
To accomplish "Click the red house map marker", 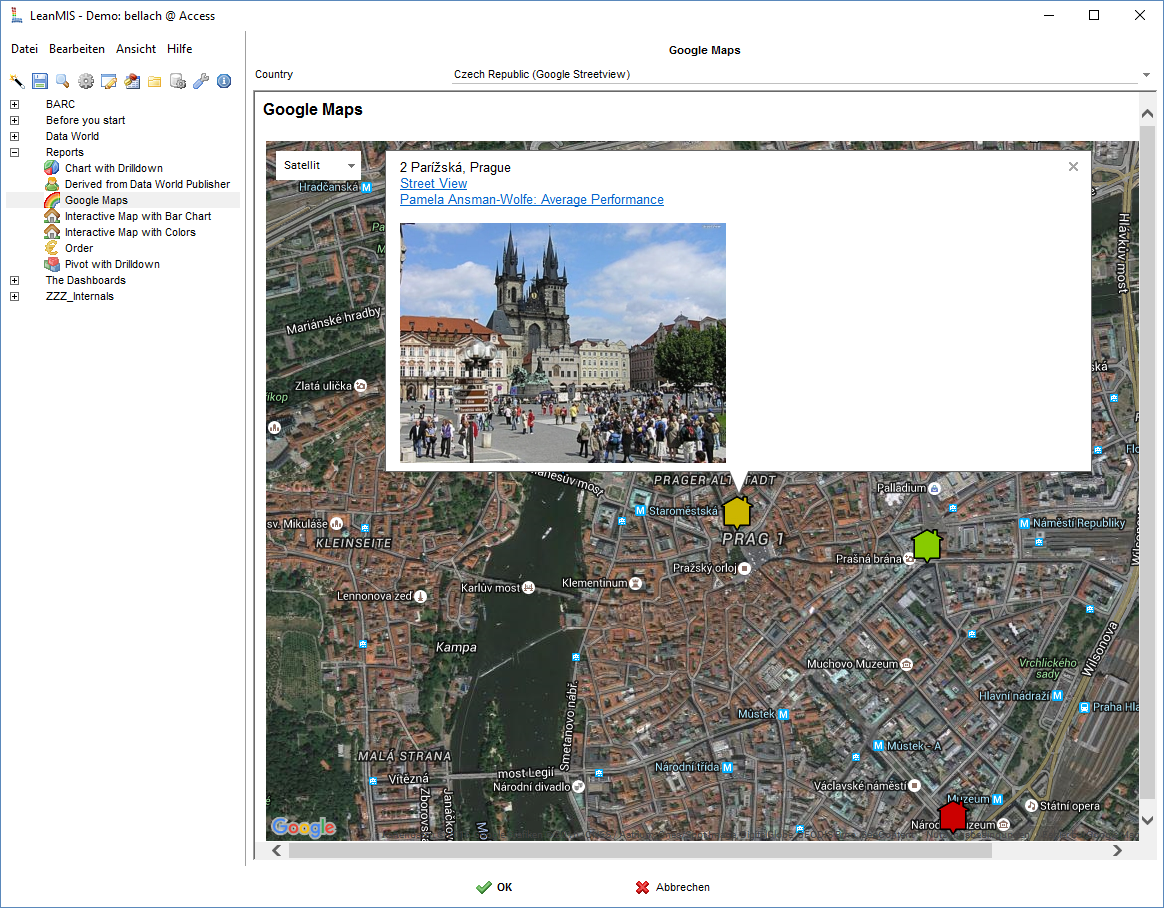I will (953, 815).
